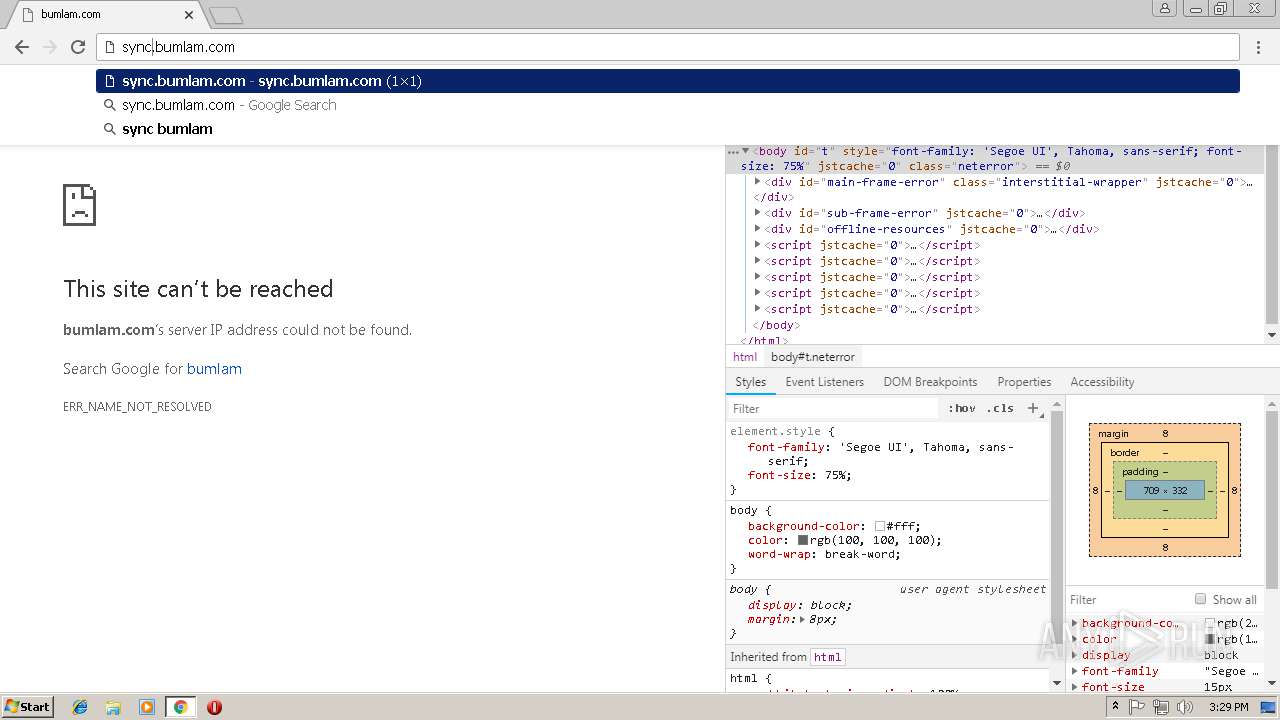The width and height of the screenshot is (1280, 720).
Task: Click the red Opera icon in taskbar
Action: (214, 707)
